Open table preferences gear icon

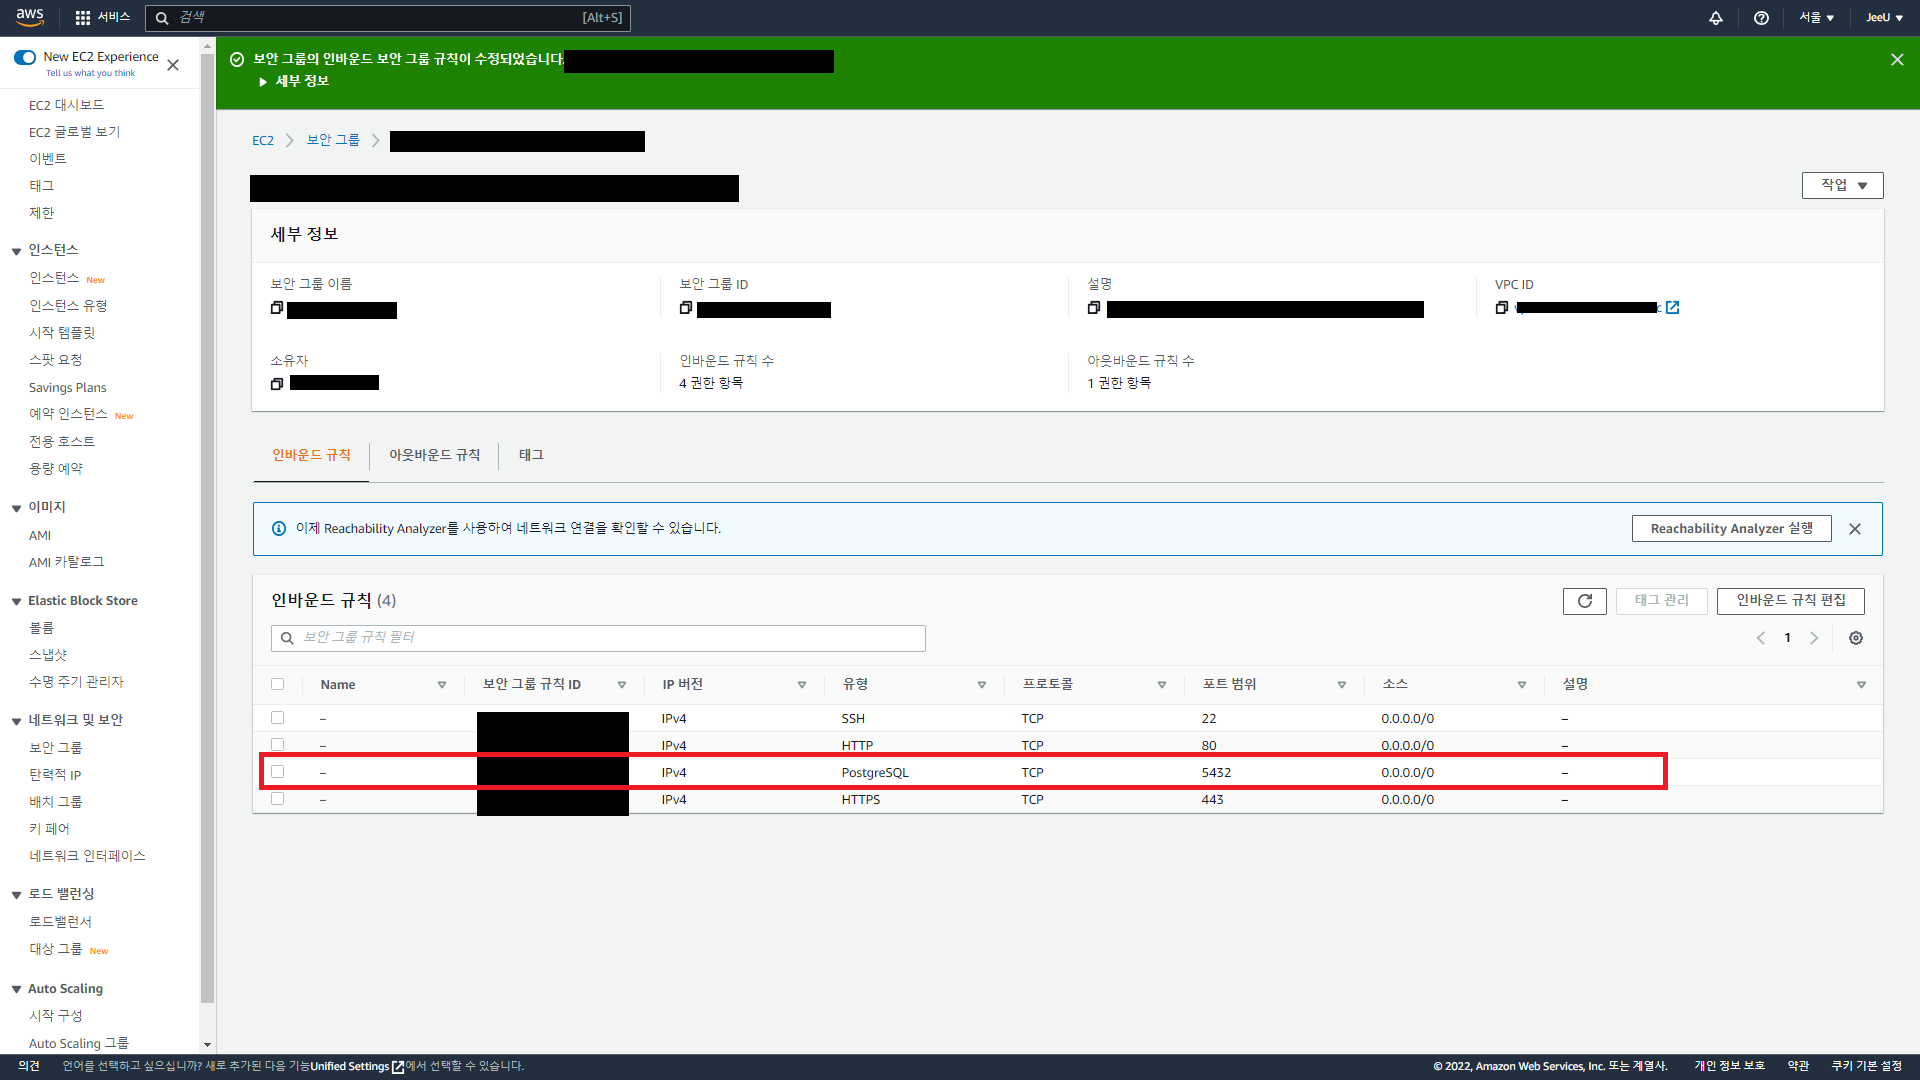1856,638
